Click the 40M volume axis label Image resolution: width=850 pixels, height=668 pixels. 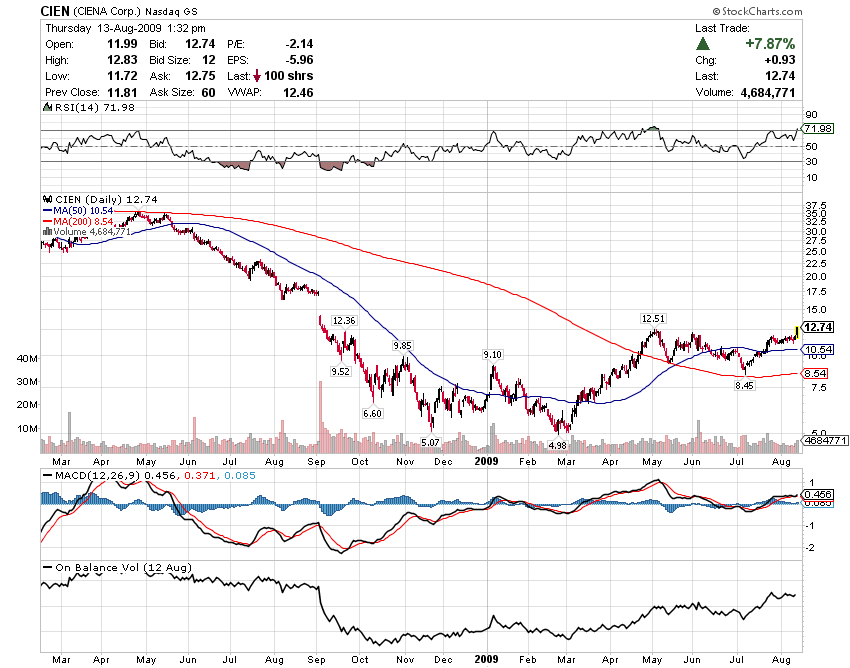click(27, 358)
